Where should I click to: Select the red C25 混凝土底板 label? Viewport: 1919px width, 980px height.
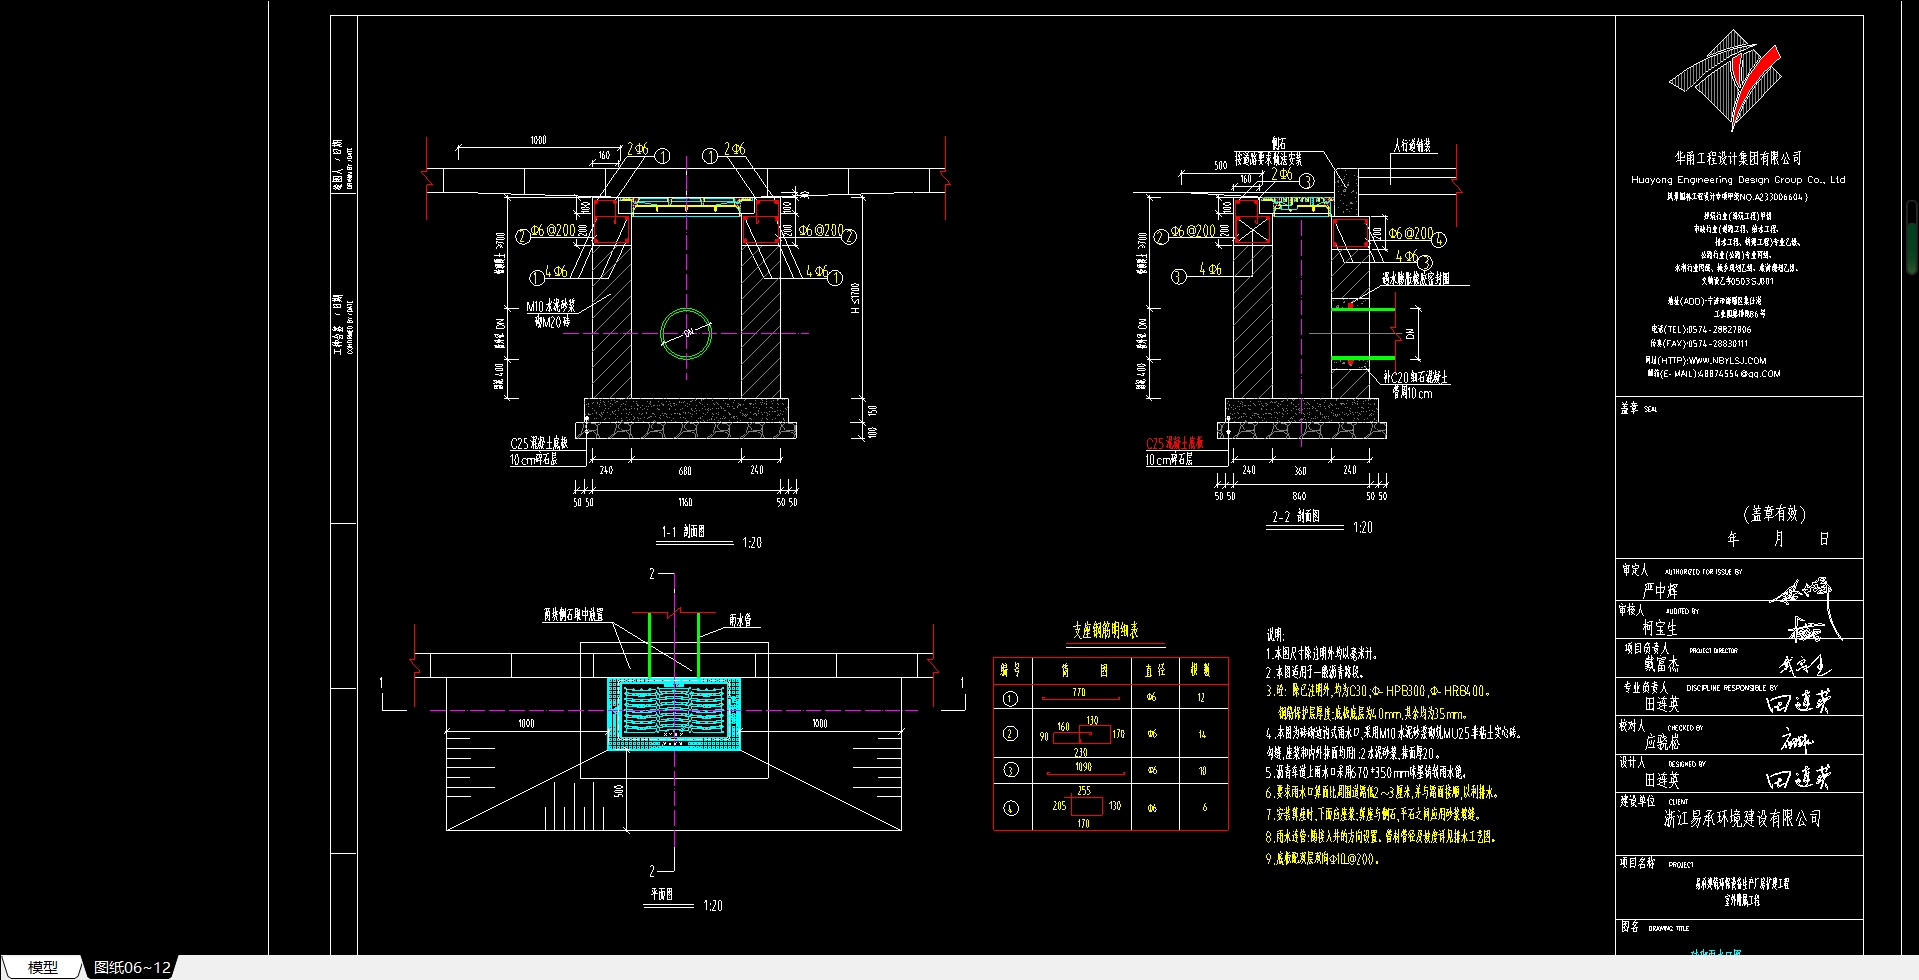(x=1174, y=443)
